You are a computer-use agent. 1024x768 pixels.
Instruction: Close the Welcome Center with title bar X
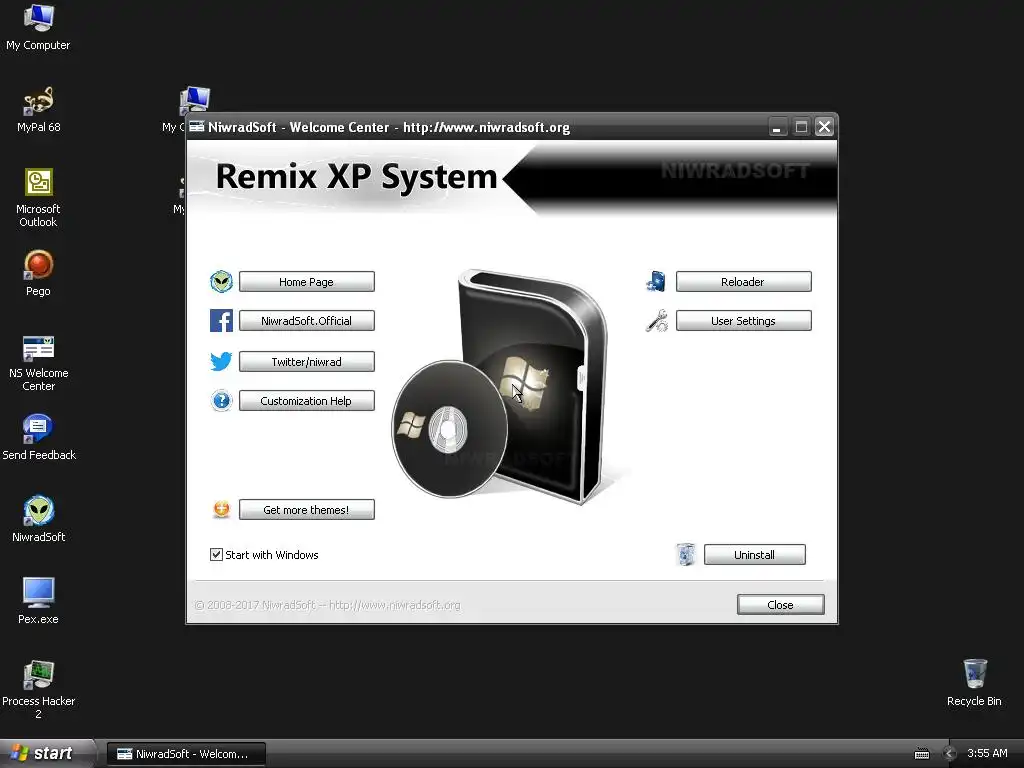(825, 127)
